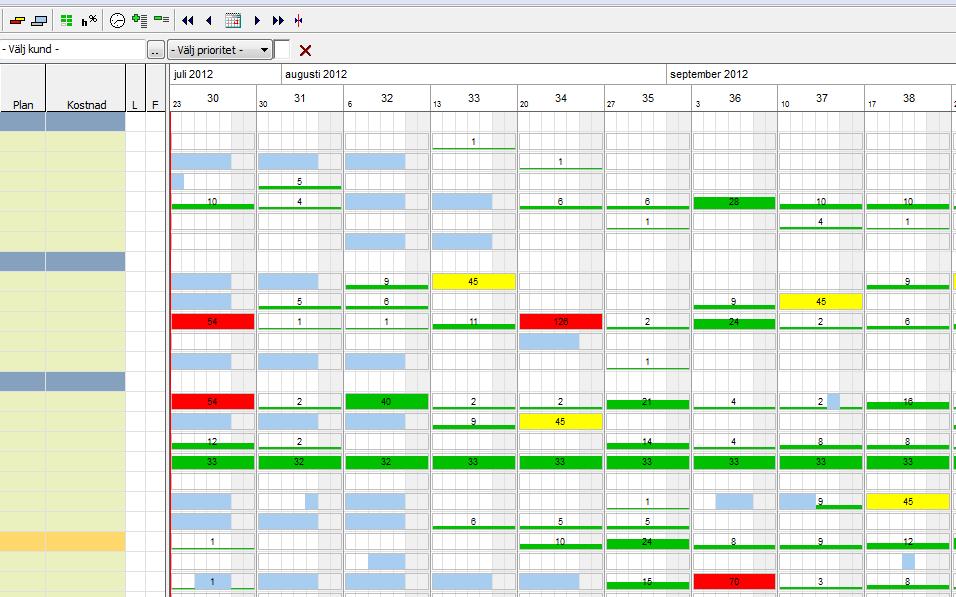This screenshot has width=956, height=597.
Task: Click the 15 cell in week 35
Action: coord(647,581)
